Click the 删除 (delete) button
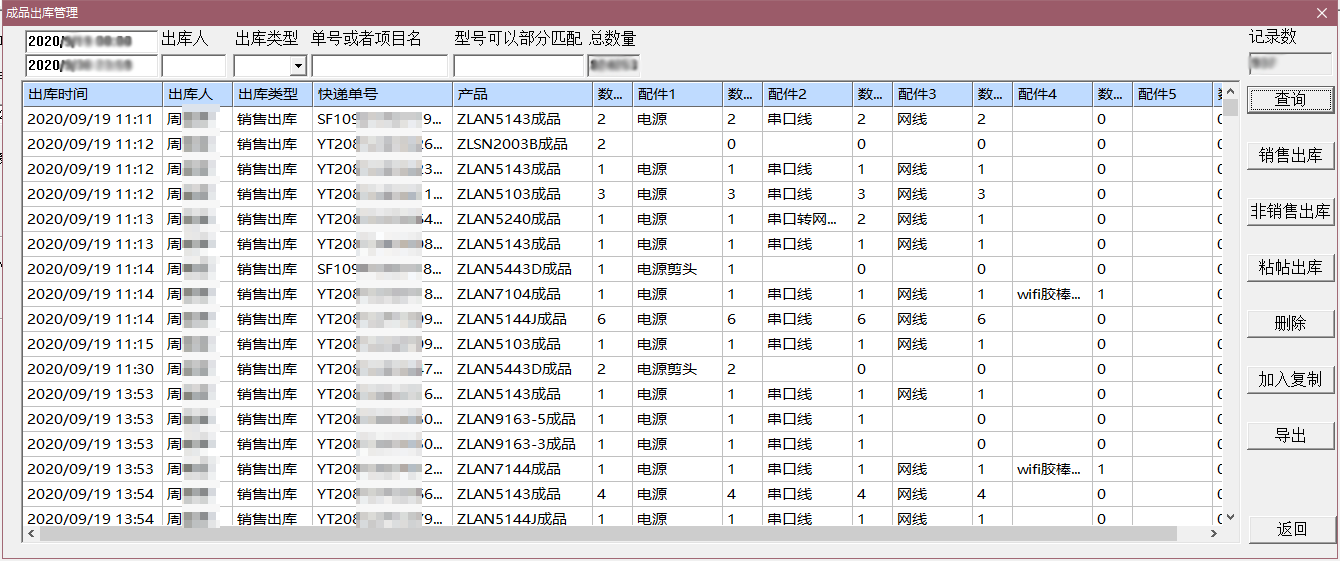Screen dimensions: 1340x561 [1290, 324]
